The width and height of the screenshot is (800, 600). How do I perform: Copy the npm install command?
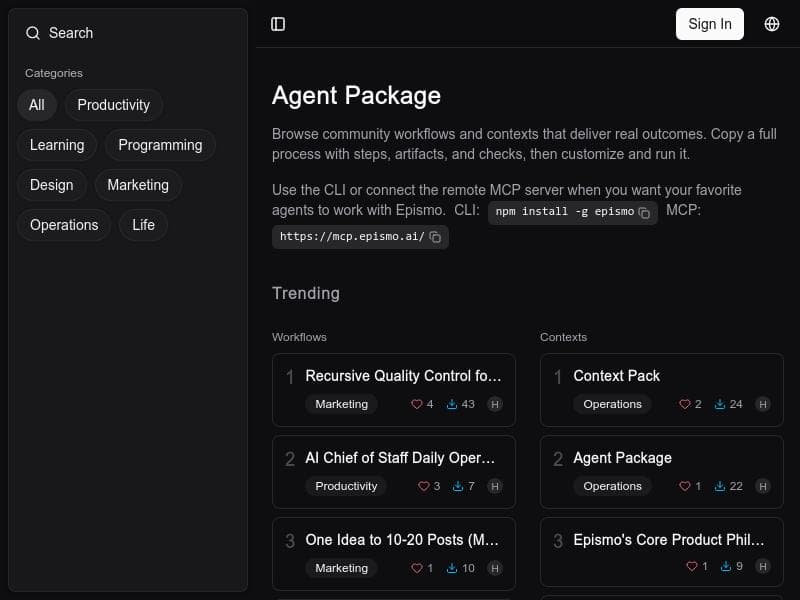pos(643,212)
